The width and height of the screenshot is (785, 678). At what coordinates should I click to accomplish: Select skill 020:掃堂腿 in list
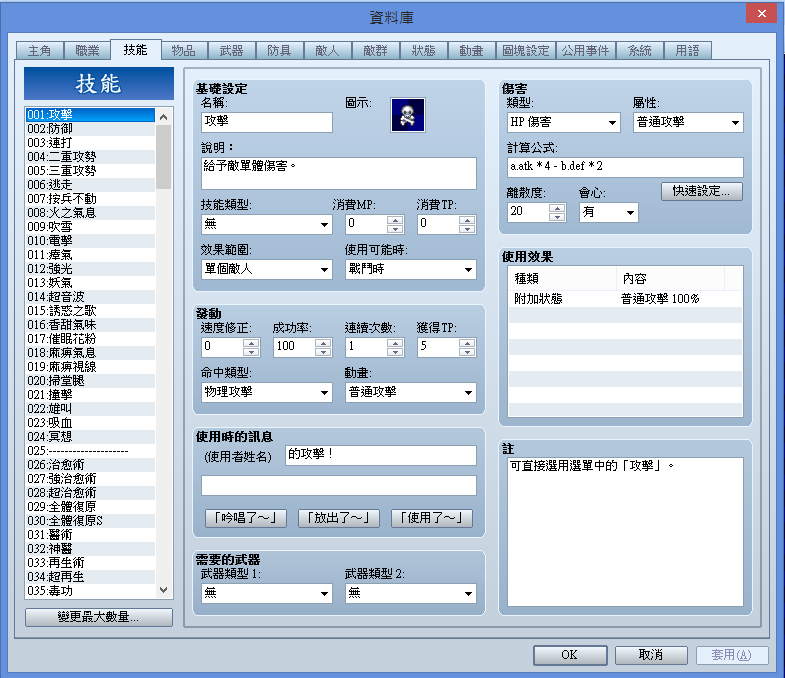(x=90, y=381)
